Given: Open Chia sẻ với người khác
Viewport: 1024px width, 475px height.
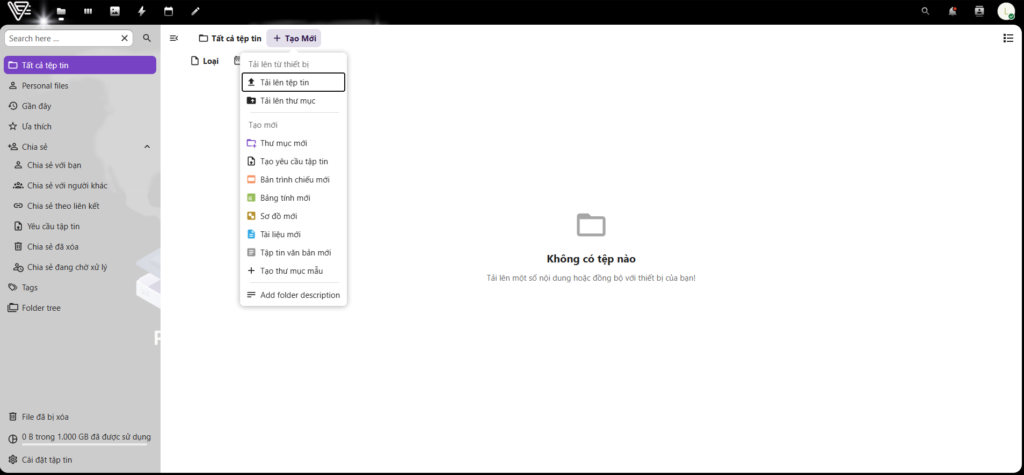Looking at the screenshot, I should [82, 186].
